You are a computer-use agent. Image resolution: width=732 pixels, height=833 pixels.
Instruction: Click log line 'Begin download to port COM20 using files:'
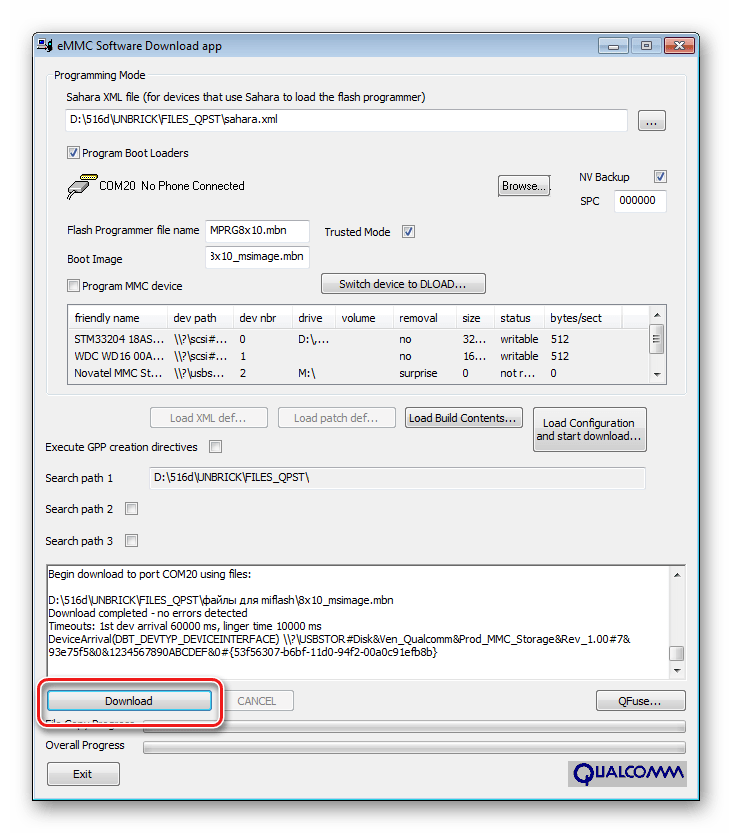point(150,574)
